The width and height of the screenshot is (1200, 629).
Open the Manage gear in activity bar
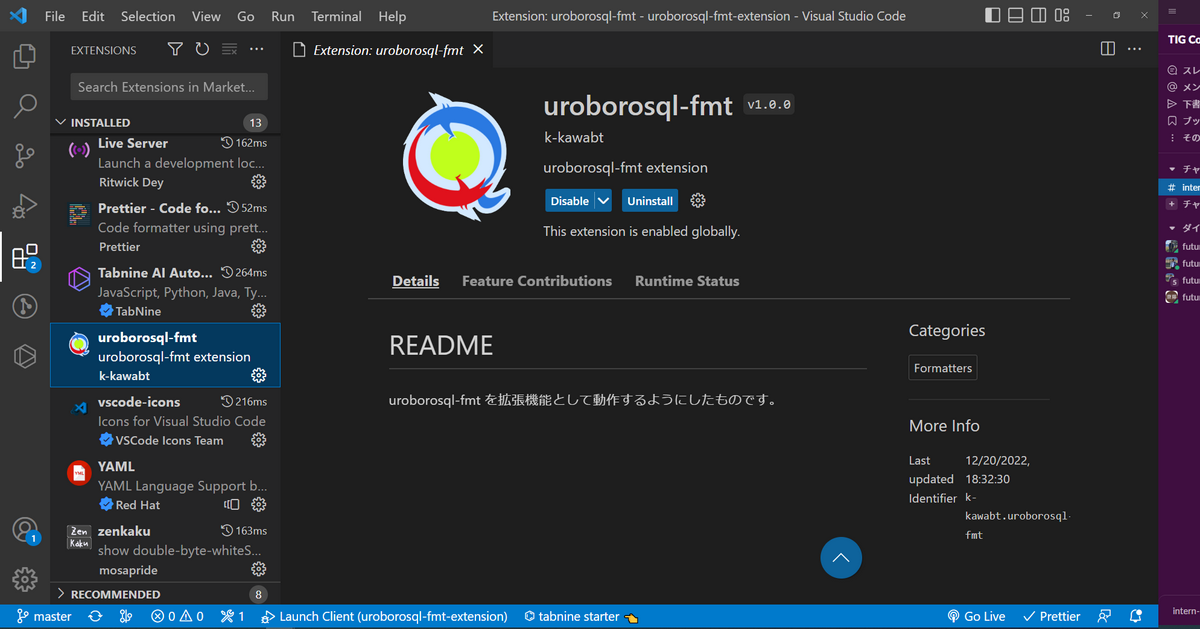25,579
